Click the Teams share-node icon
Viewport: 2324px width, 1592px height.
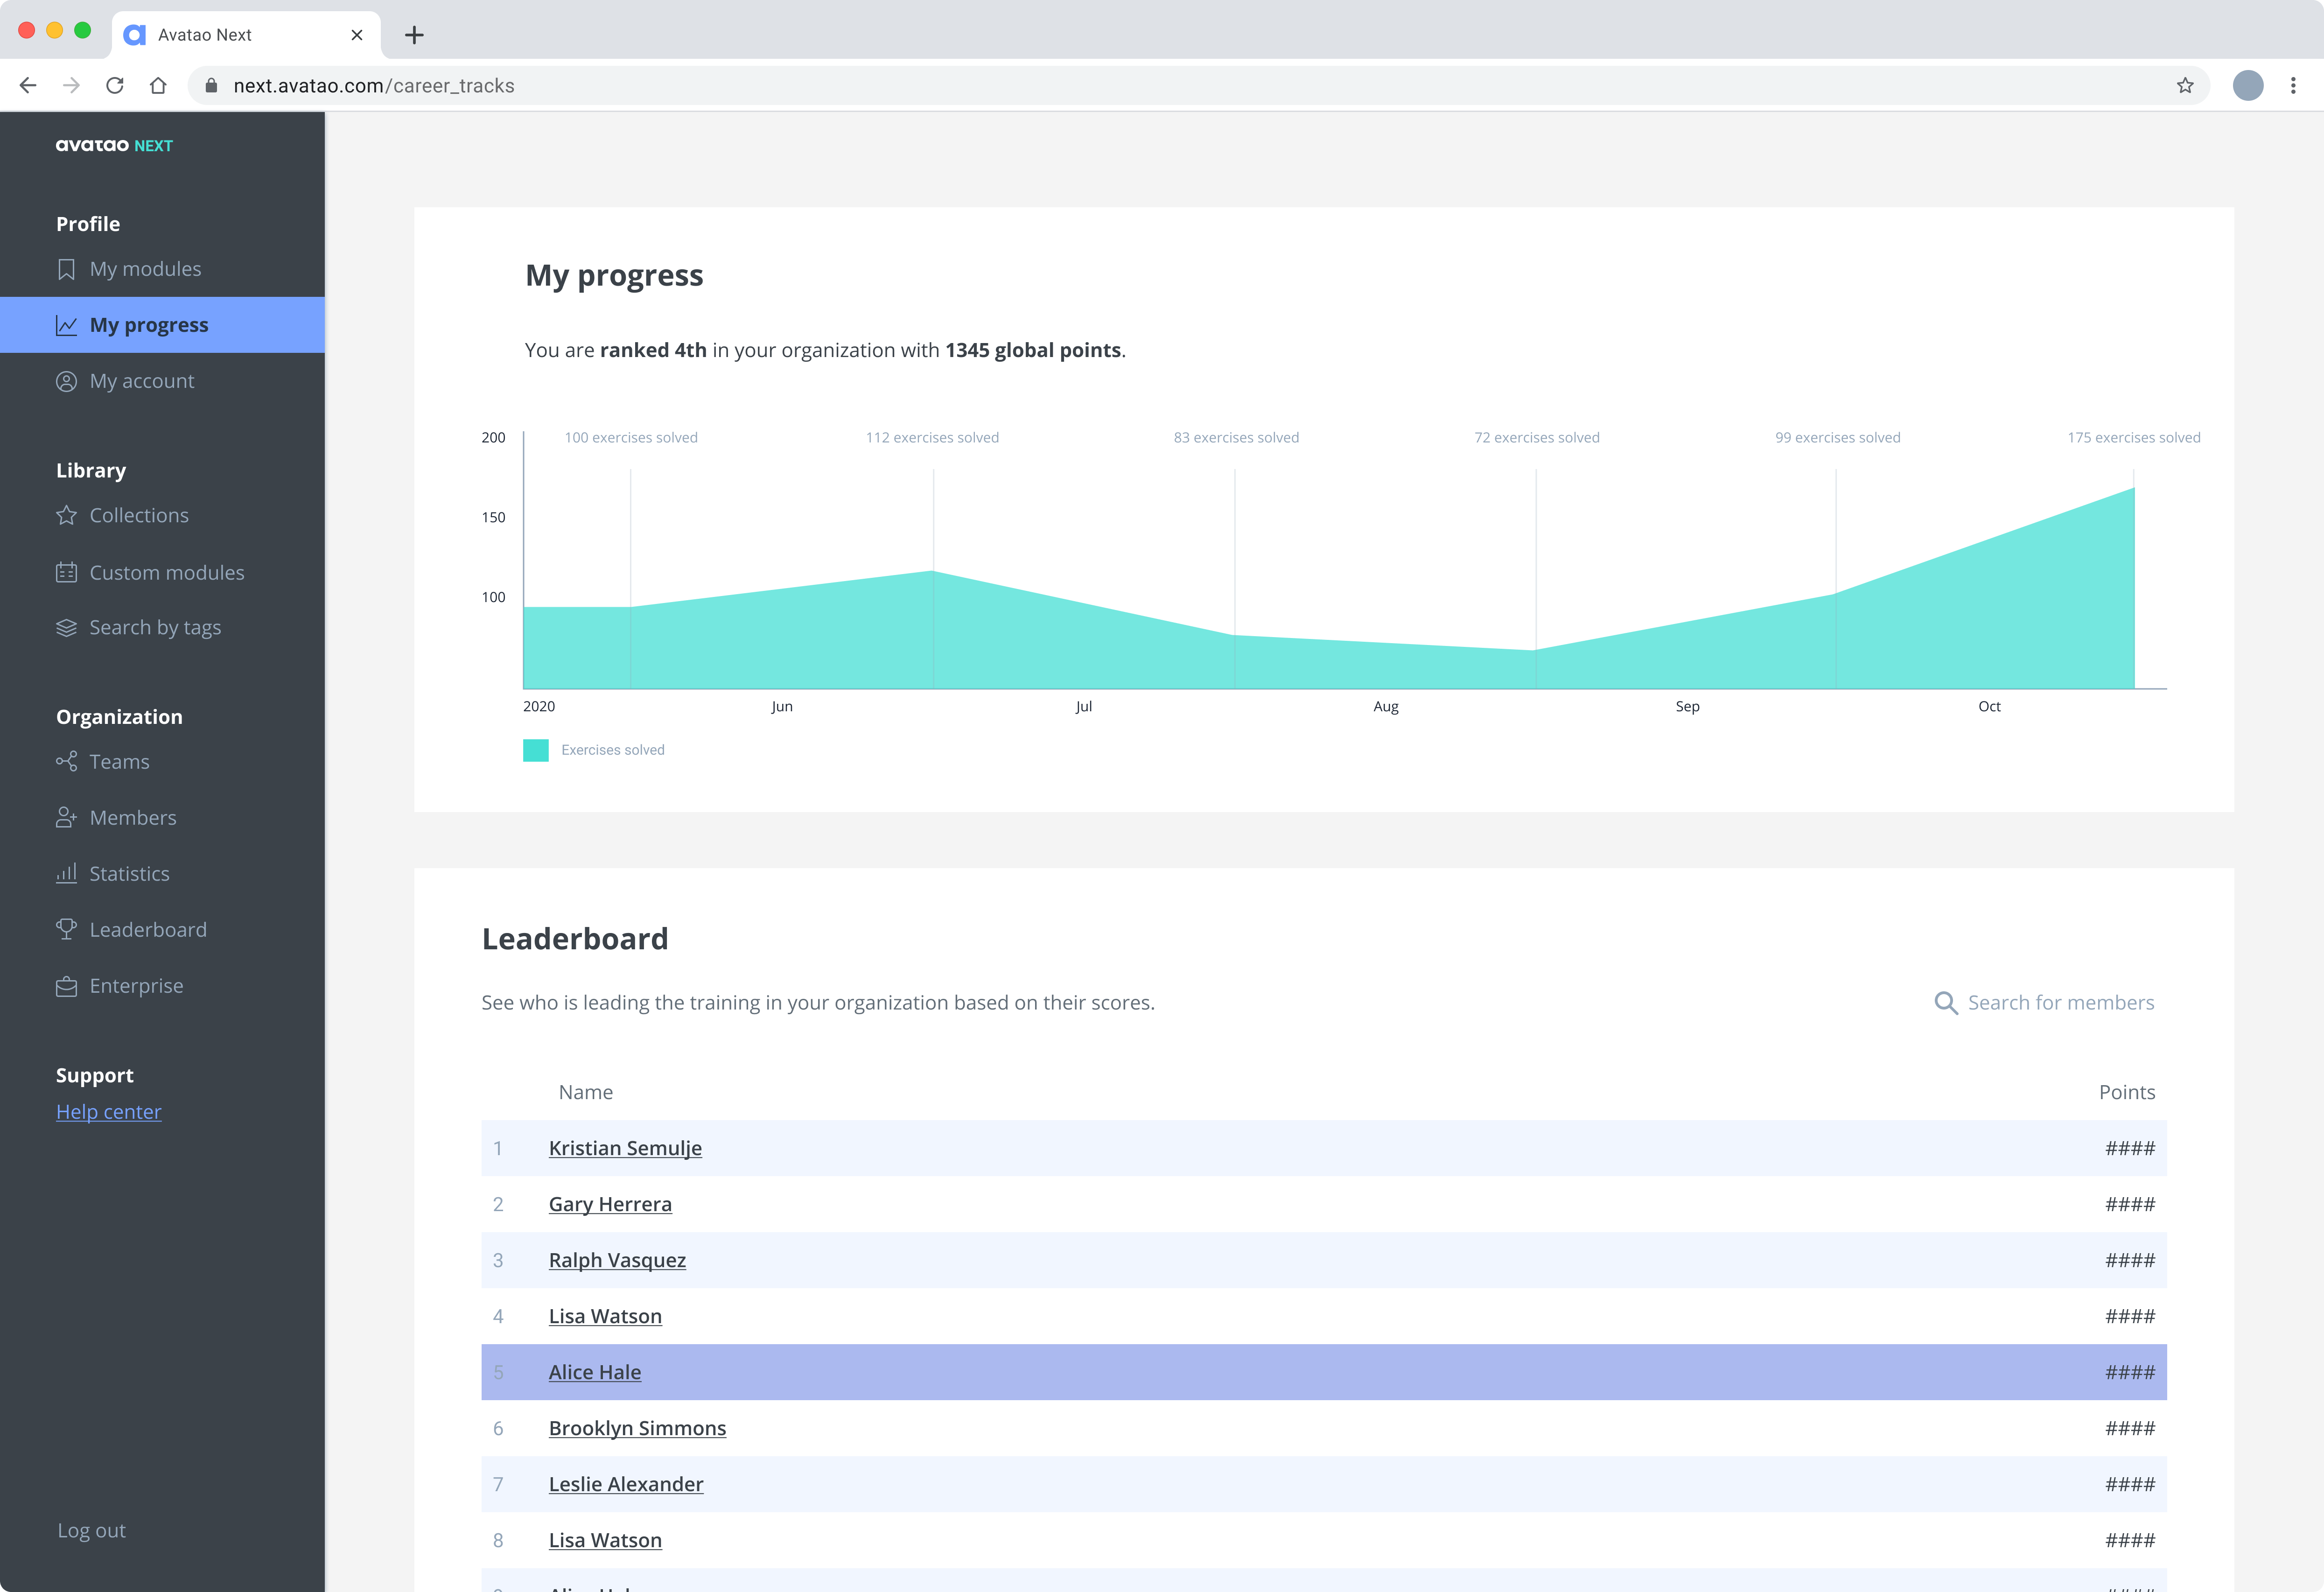click(66, 762)
